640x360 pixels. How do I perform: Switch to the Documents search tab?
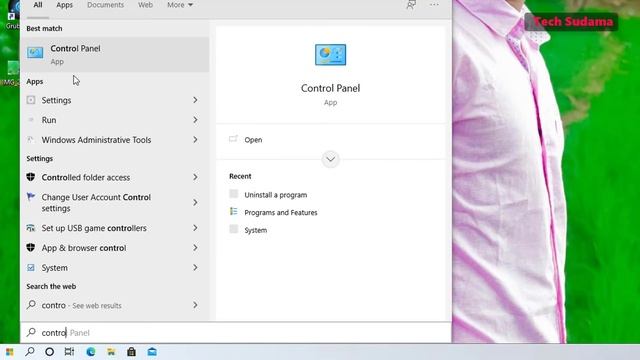point(105,5)
